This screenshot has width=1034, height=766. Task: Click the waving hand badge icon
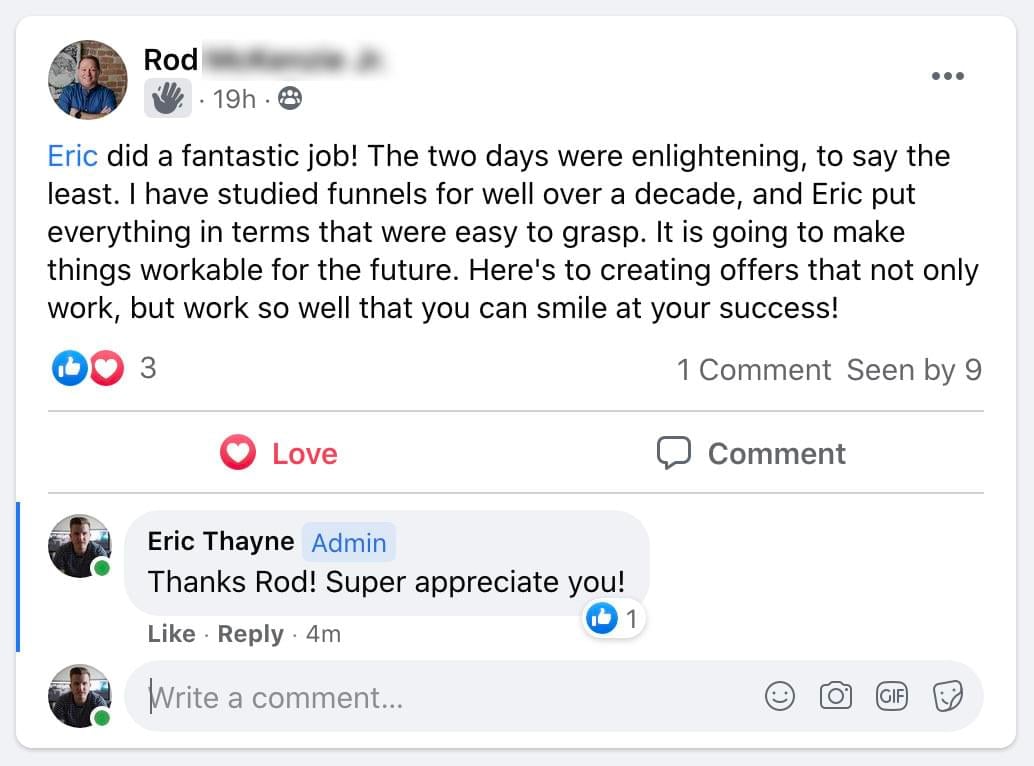[167, 98]
